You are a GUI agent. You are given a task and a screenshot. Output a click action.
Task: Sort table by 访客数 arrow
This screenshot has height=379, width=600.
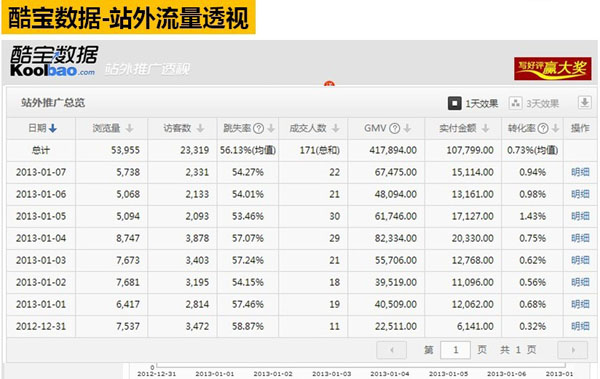[x=200, y=129]
